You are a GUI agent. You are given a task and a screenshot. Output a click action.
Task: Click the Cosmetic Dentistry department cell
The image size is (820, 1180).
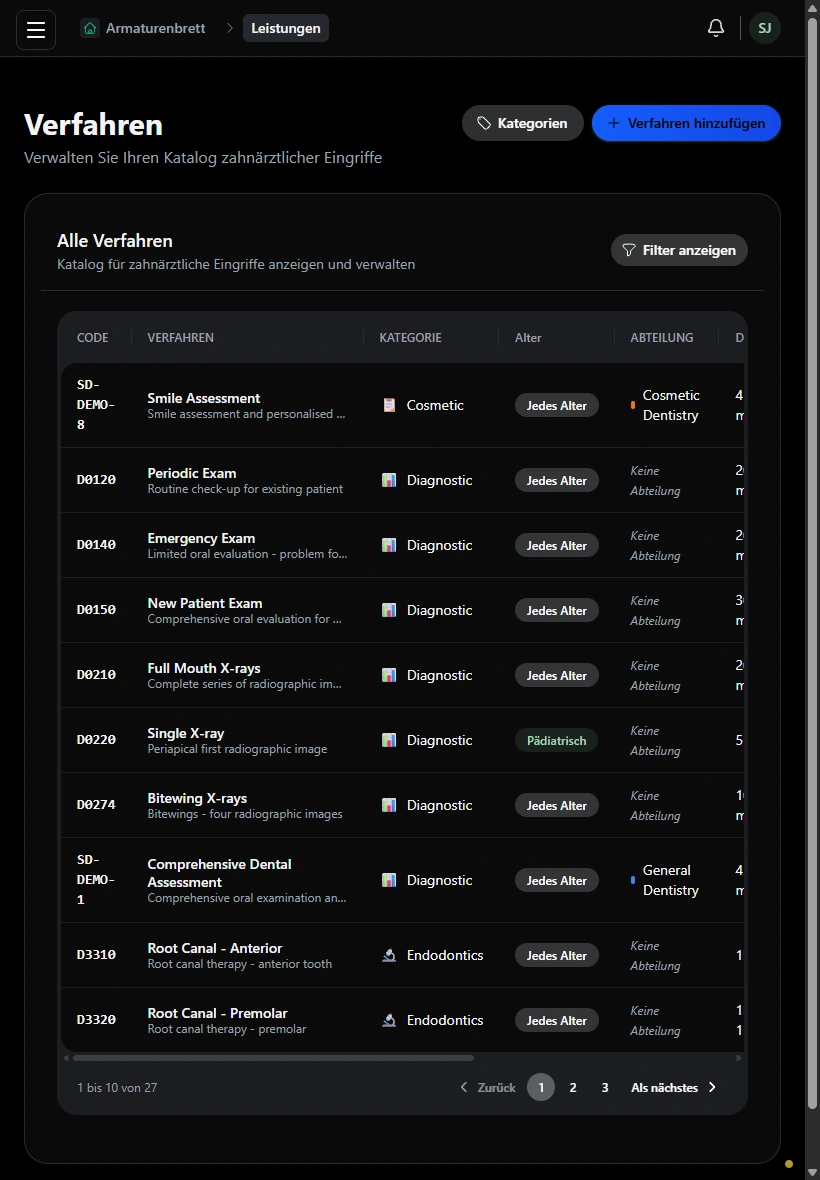(665, 405)
